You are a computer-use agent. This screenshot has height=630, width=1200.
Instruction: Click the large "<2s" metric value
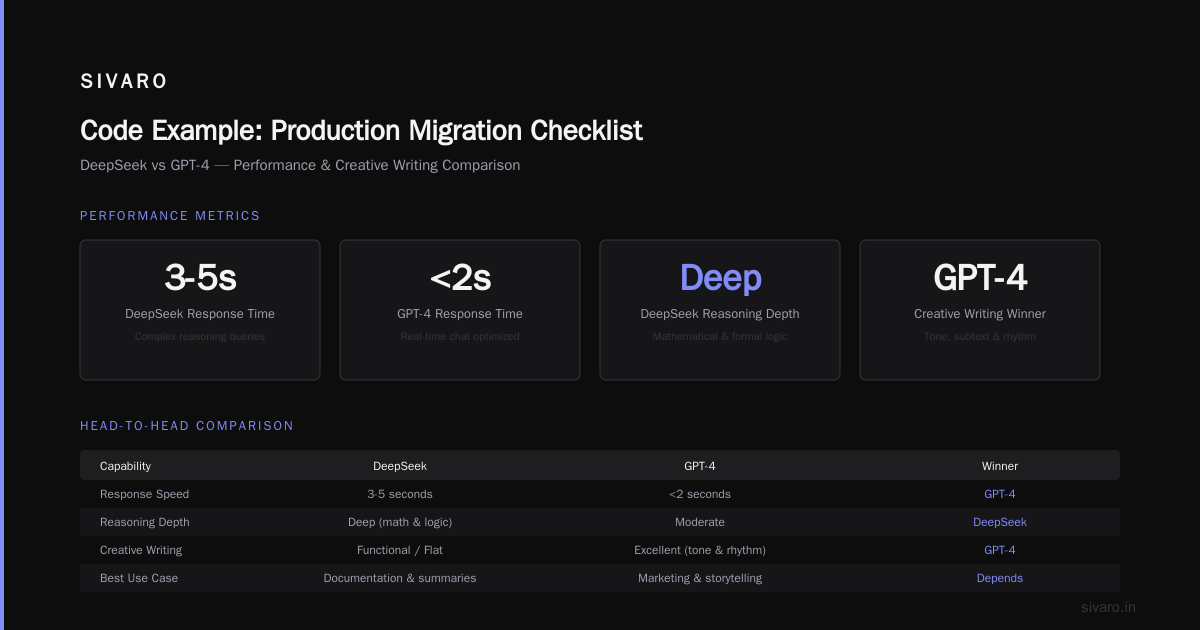pyautogui.click(x=460, y=277)
